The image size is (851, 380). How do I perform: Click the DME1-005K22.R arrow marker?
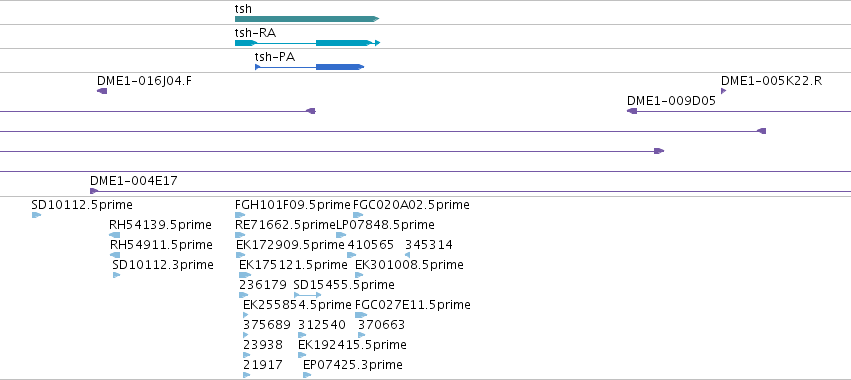(x=723, y=91)
